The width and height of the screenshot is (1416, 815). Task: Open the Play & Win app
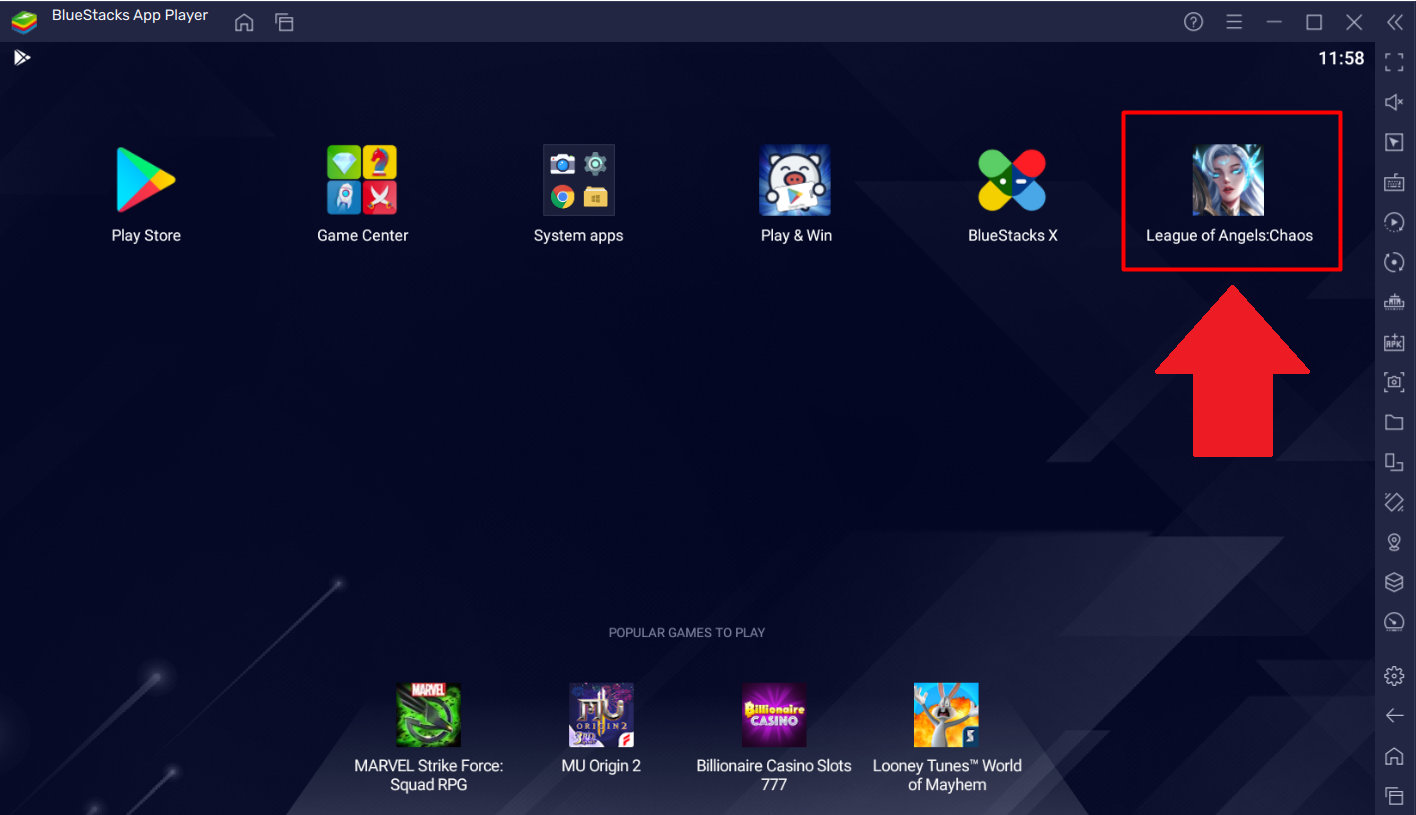796,181
